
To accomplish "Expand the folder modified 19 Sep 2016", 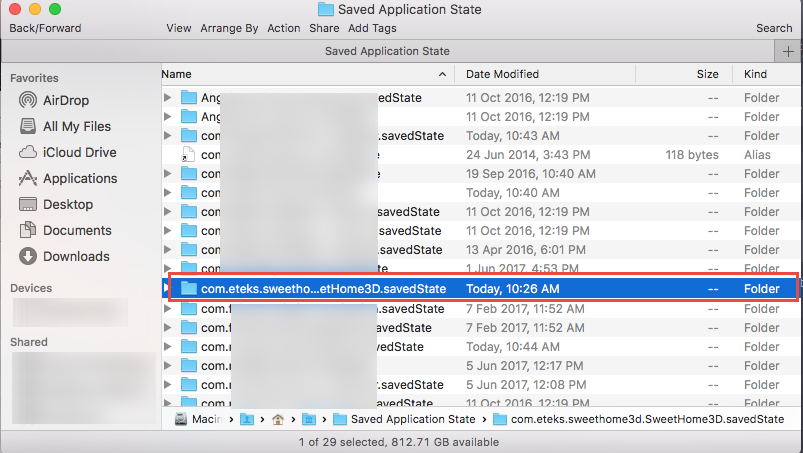I will click(x=167, y=174).
